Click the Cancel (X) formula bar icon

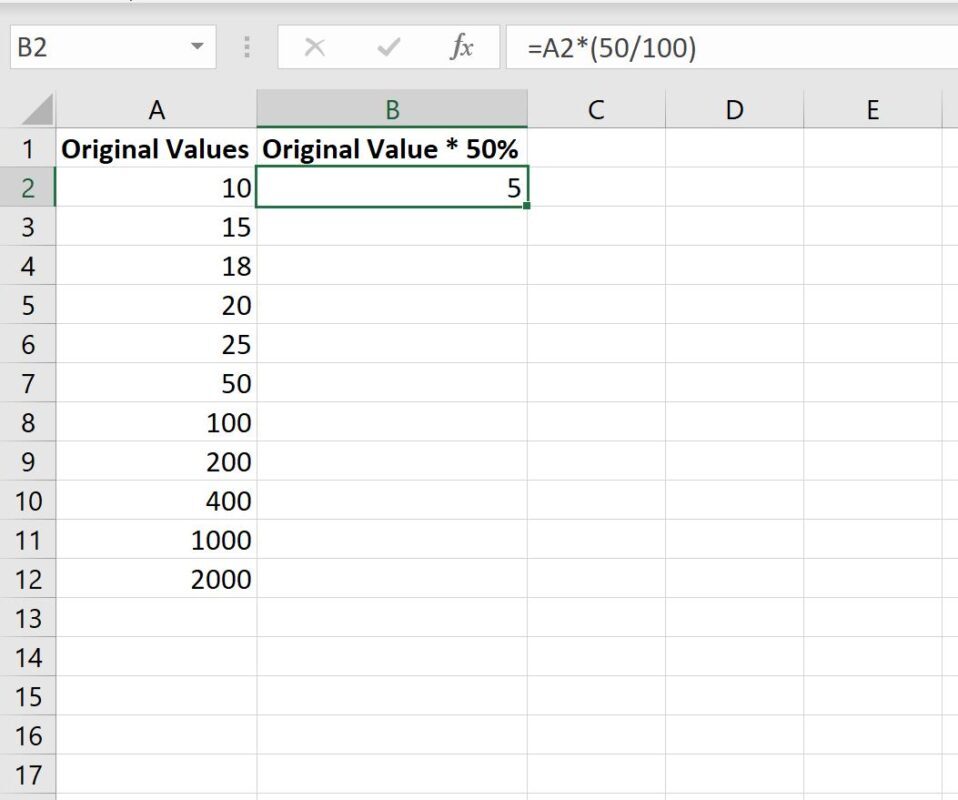pyautogui.click(x=315, y=47)
